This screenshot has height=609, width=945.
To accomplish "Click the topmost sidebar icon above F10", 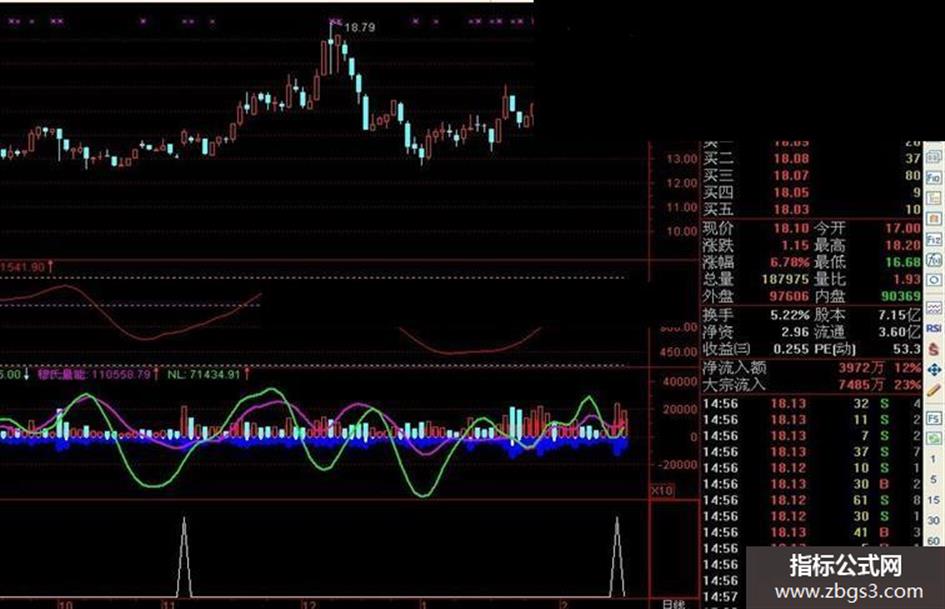I will pos(934,157).
